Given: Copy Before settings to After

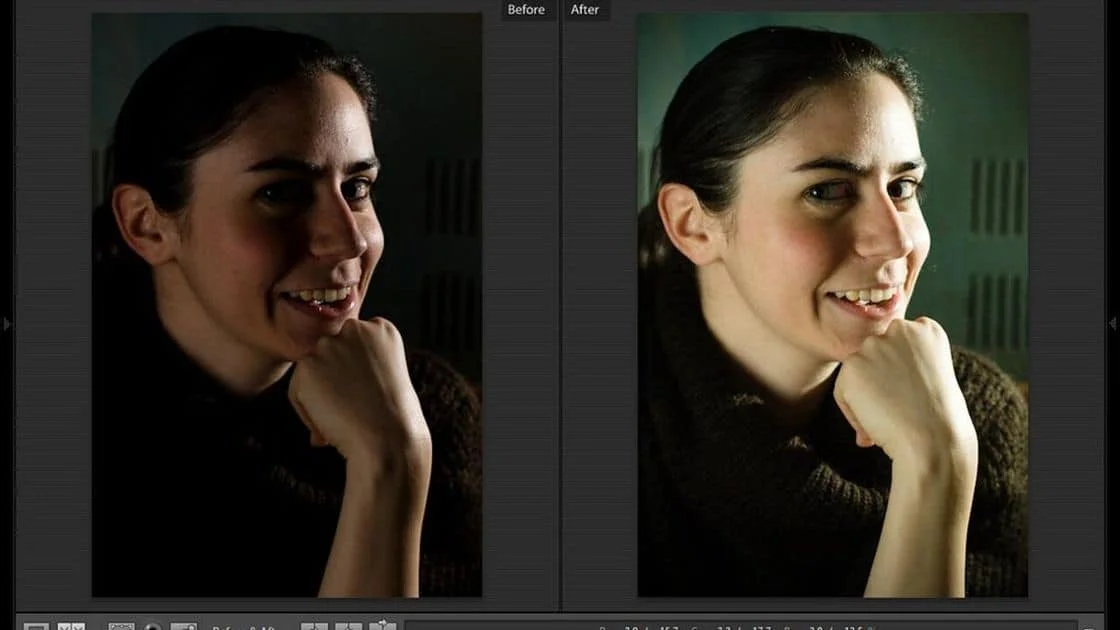Looking at the screenshot, I should 315,626.
